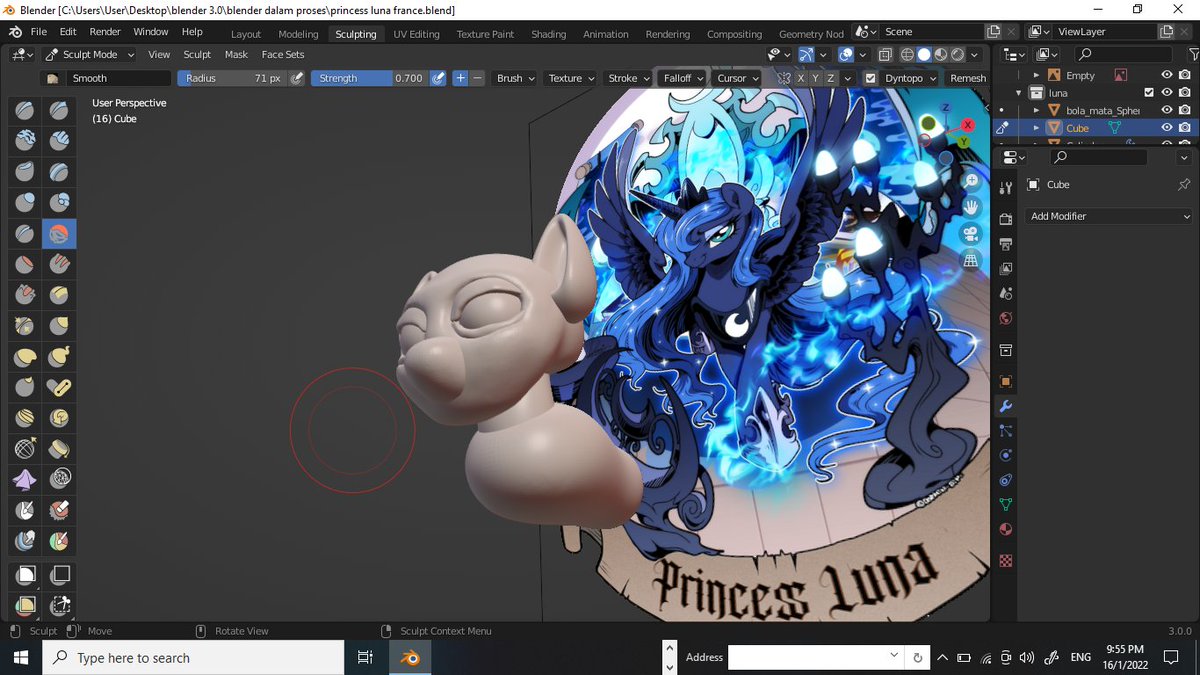The height and width of the screenshot is (675, 1200).
Task: Open the Brush settings dropdown
Action: (516, 78)
